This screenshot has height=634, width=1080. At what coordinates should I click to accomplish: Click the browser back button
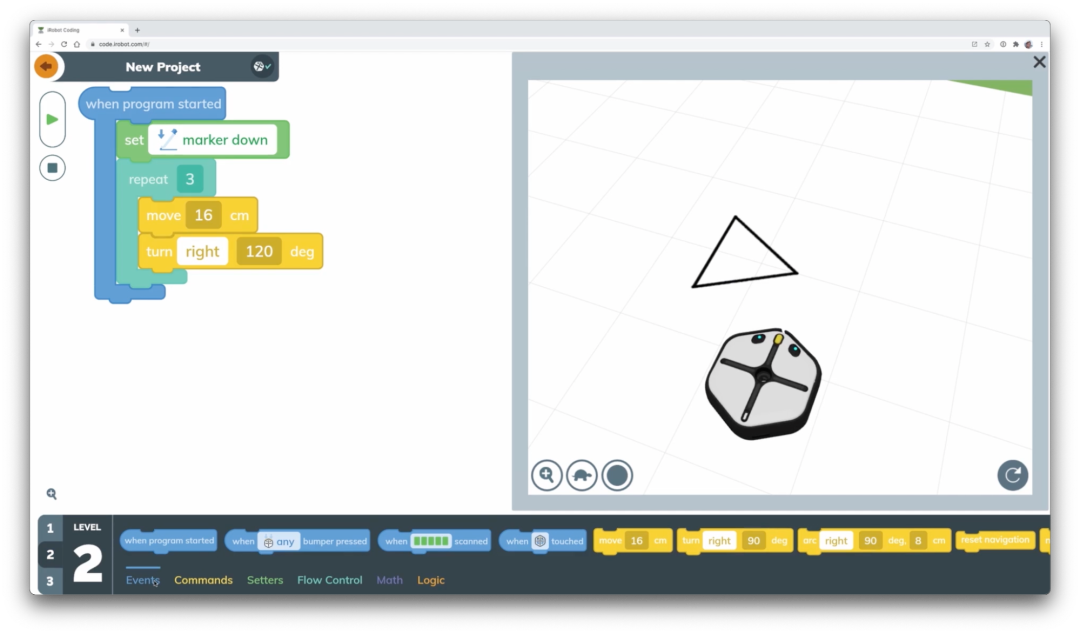point(39,44)
